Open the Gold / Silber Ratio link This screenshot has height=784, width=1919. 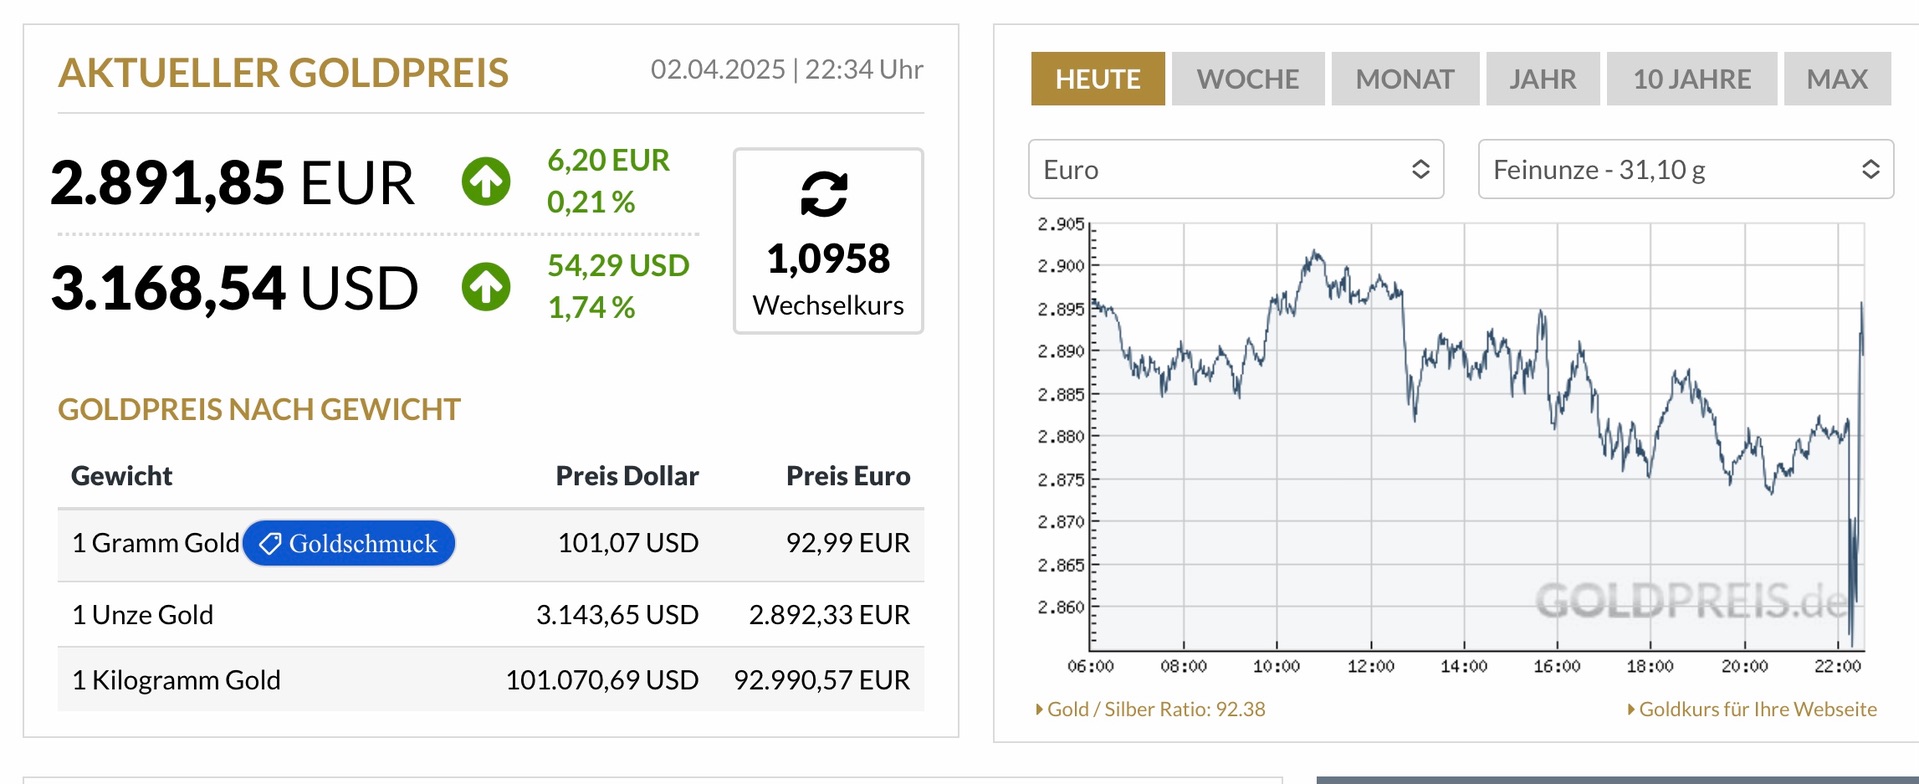click(1156, 709)
